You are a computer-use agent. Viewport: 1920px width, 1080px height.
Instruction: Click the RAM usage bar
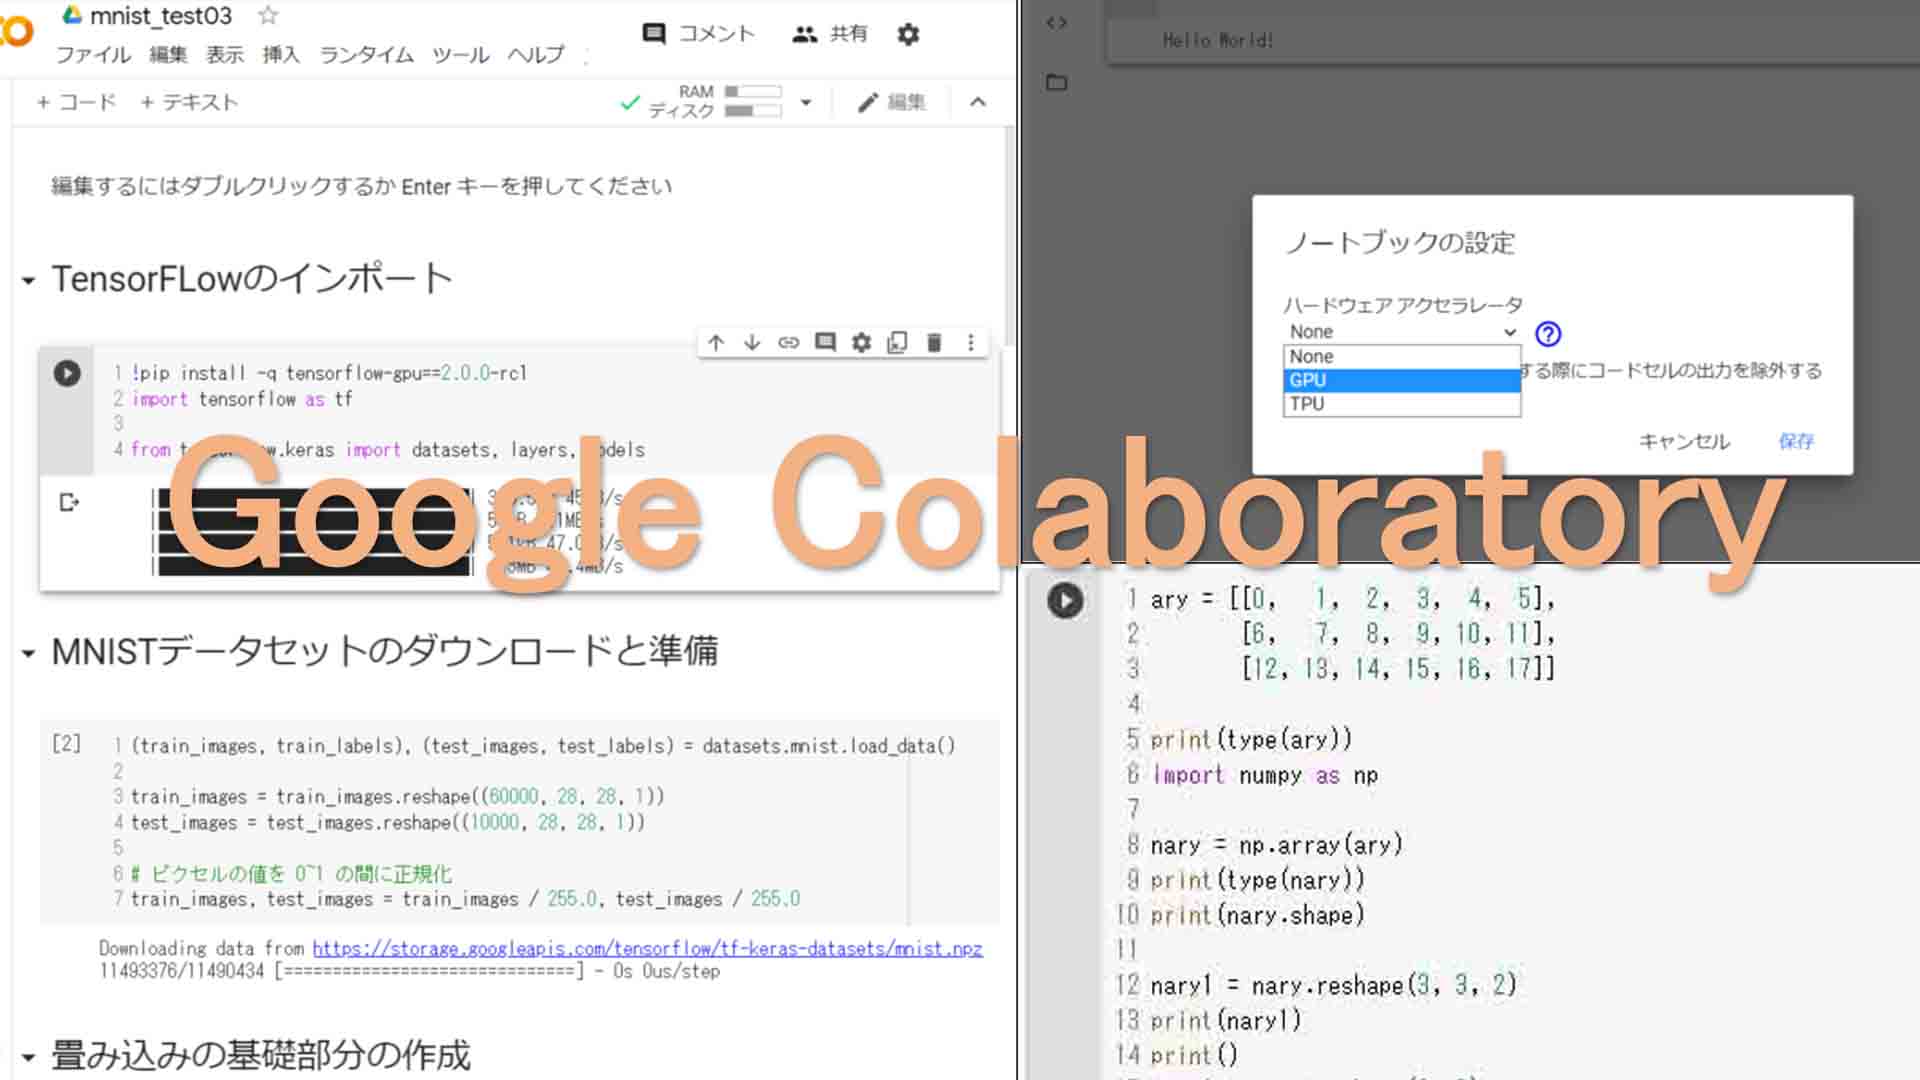[753, 92]
